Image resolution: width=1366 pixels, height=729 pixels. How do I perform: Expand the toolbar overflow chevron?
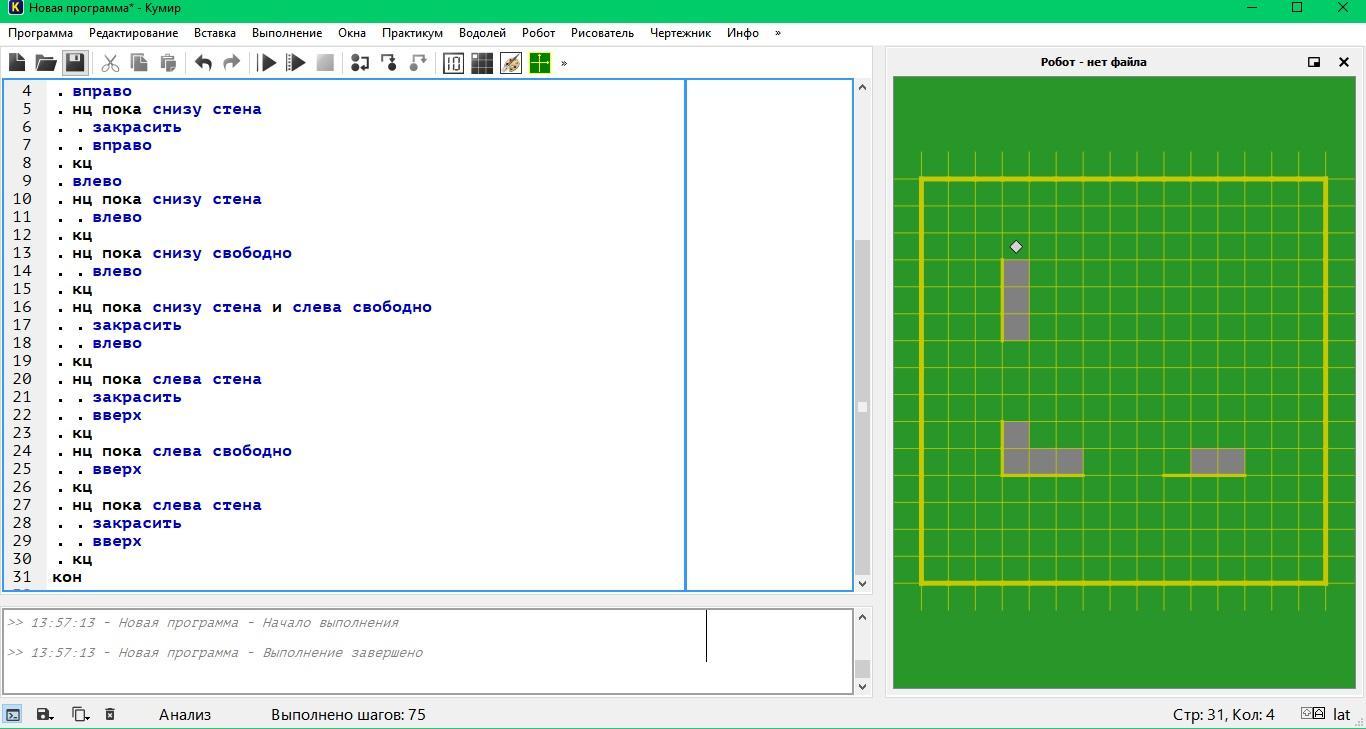click(564, 63)
